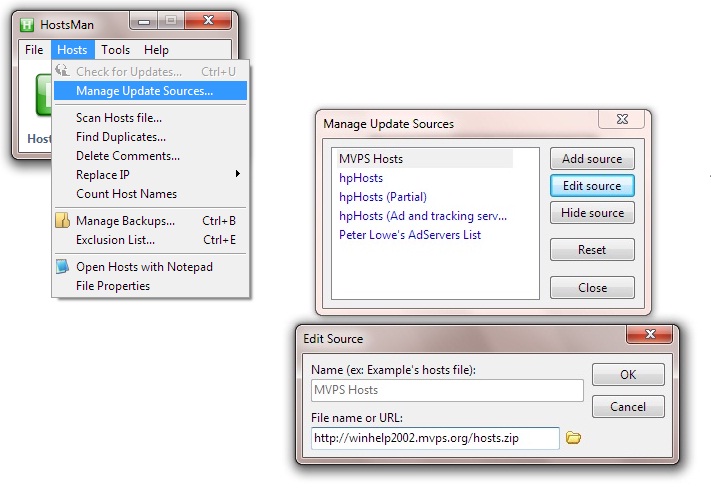Viewport: 711px width, 501px height.
Task: Click the Name field containing MVPS Hosts
Action: click(447, 390)
